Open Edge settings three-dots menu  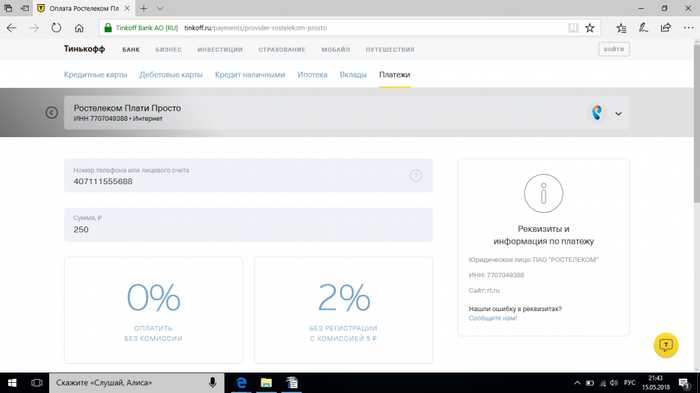688,28
